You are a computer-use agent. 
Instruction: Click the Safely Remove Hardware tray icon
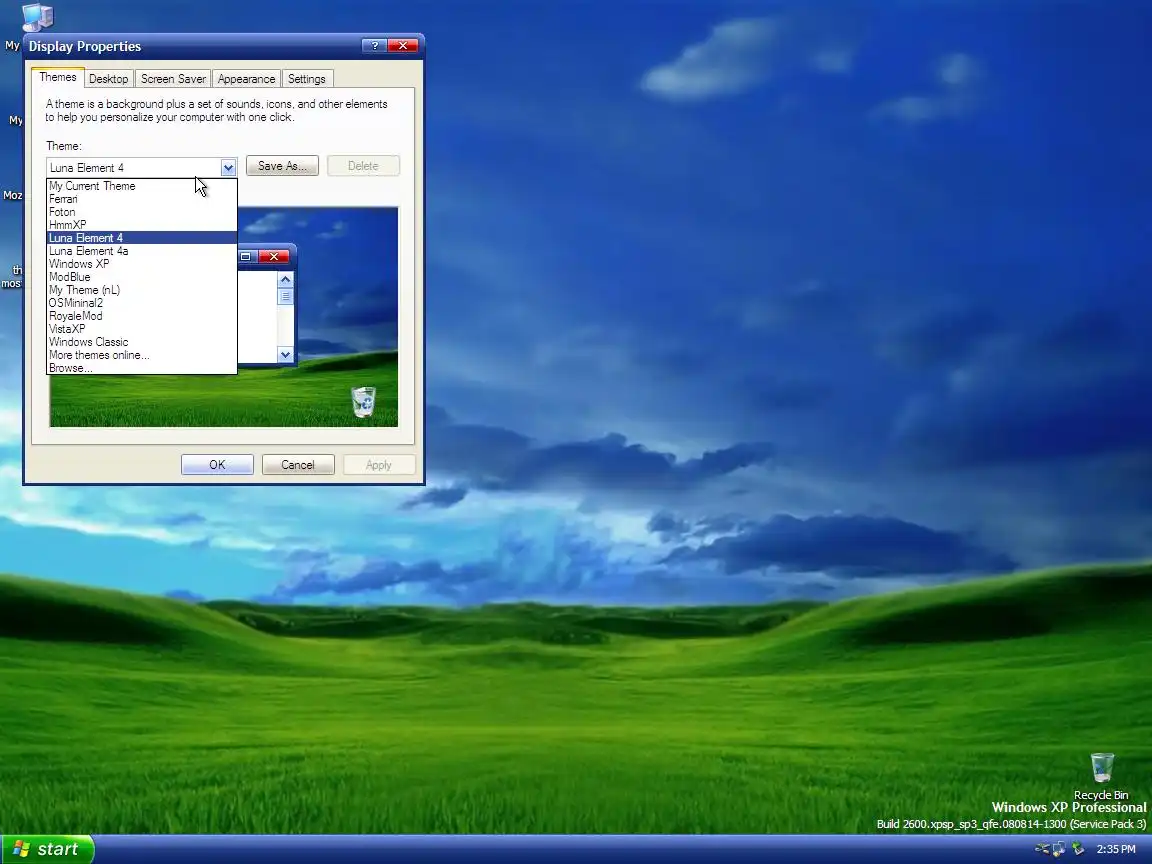[x=1078, y=849]
